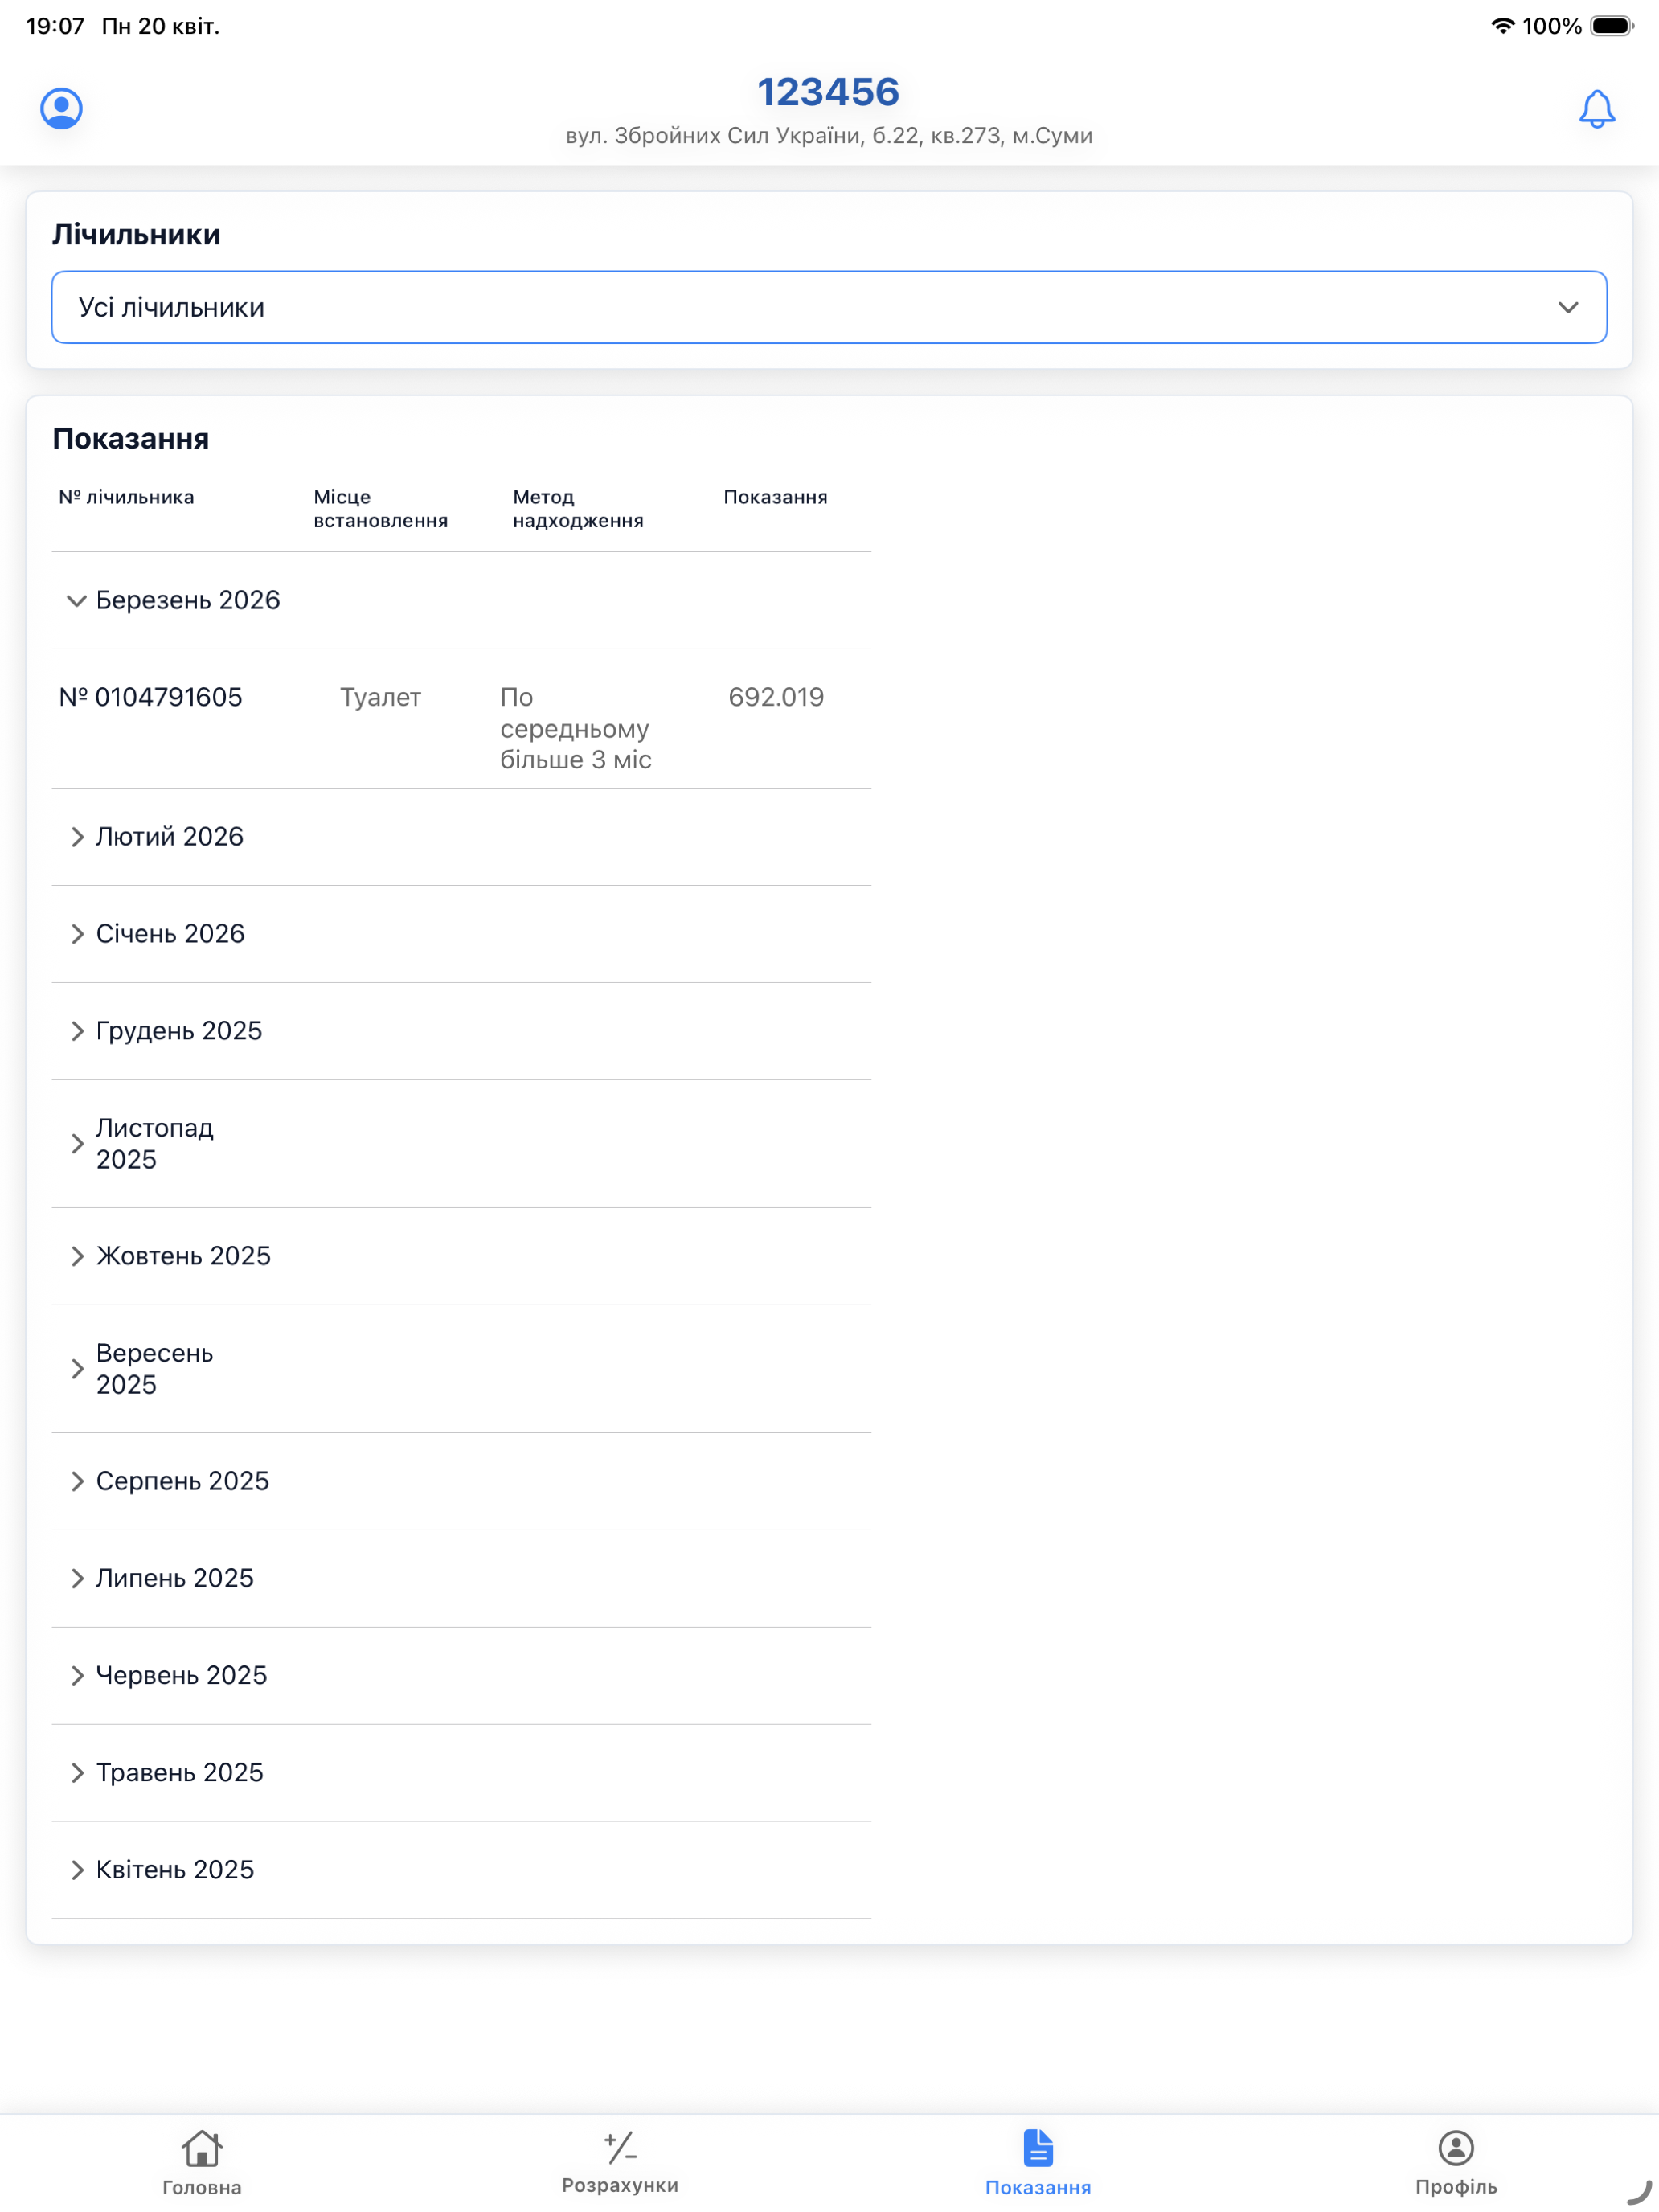Open notifications bell icon
Image resolution: width=1659 pixels, height=2212 pixels.
1596,109
